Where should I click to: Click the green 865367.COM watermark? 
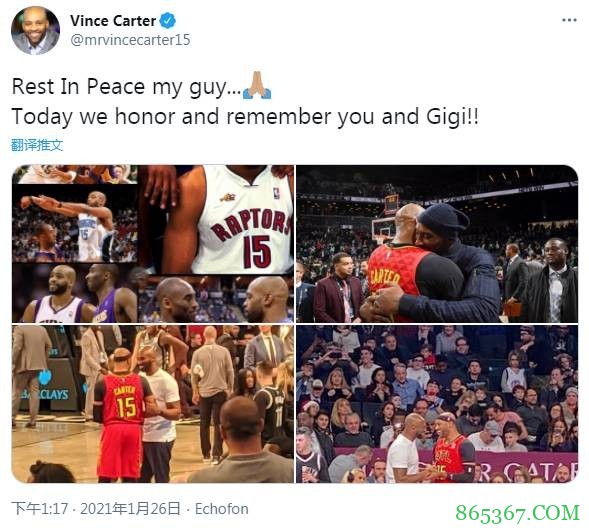coord(518,513)
